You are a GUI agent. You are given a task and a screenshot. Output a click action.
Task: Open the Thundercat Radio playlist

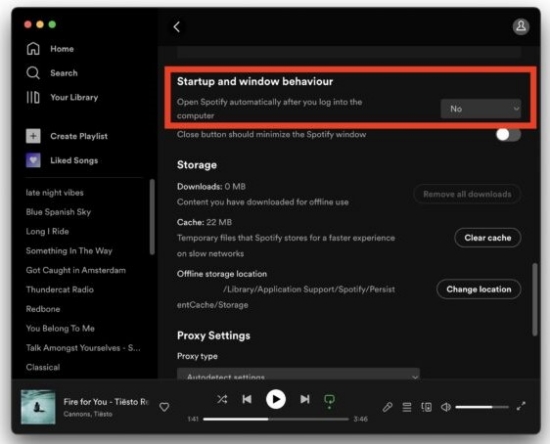pos(60,290)
